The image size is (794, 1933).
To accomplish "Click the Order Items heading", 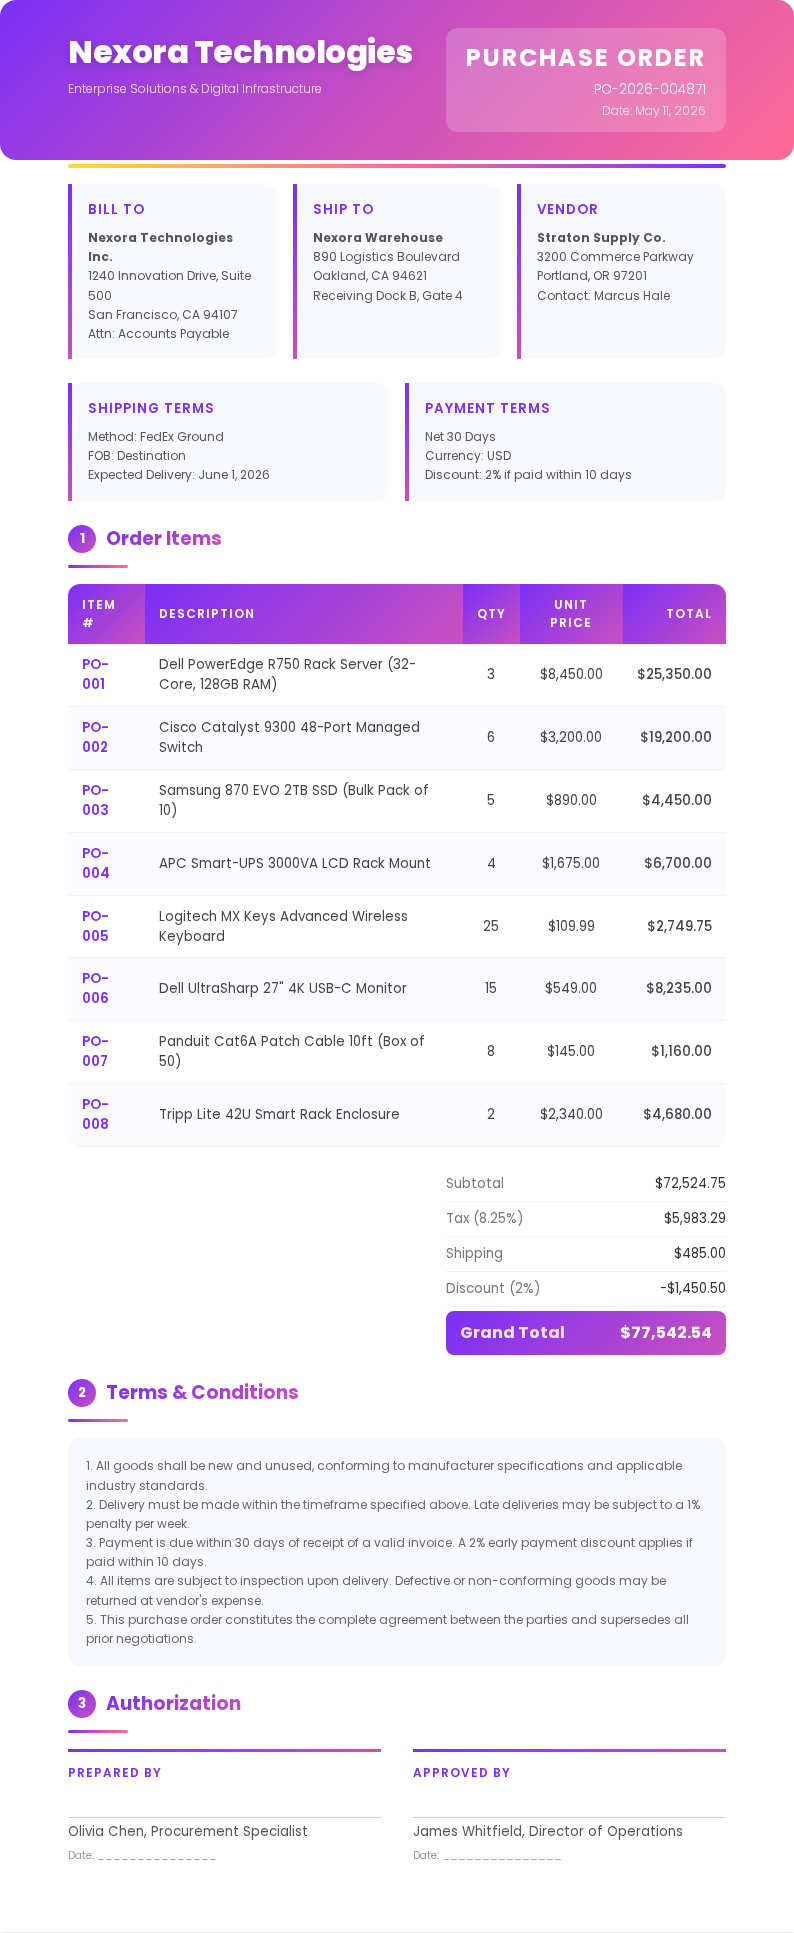I will (164, 538).
